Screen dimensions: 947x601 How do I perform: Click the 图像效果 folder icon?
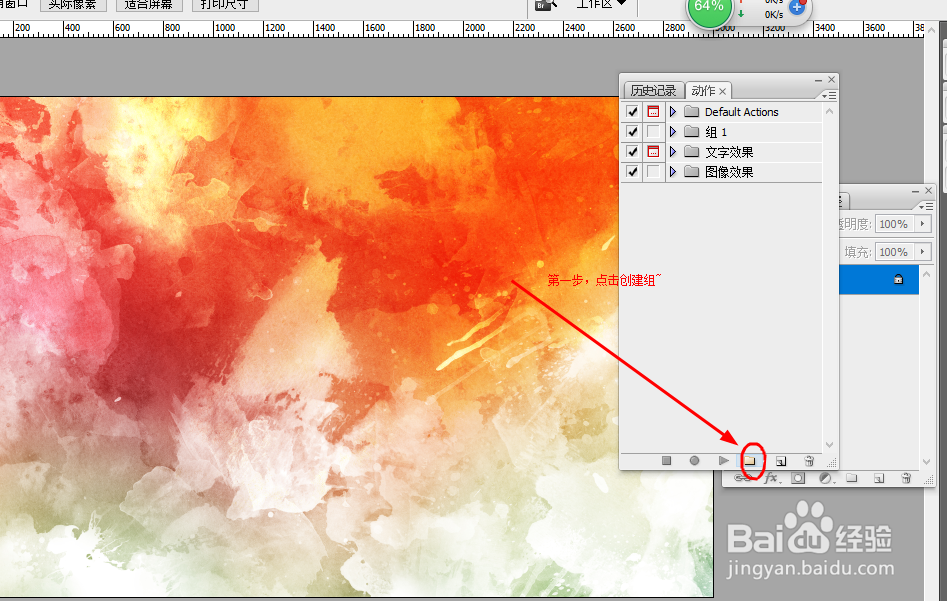point(692,172)
